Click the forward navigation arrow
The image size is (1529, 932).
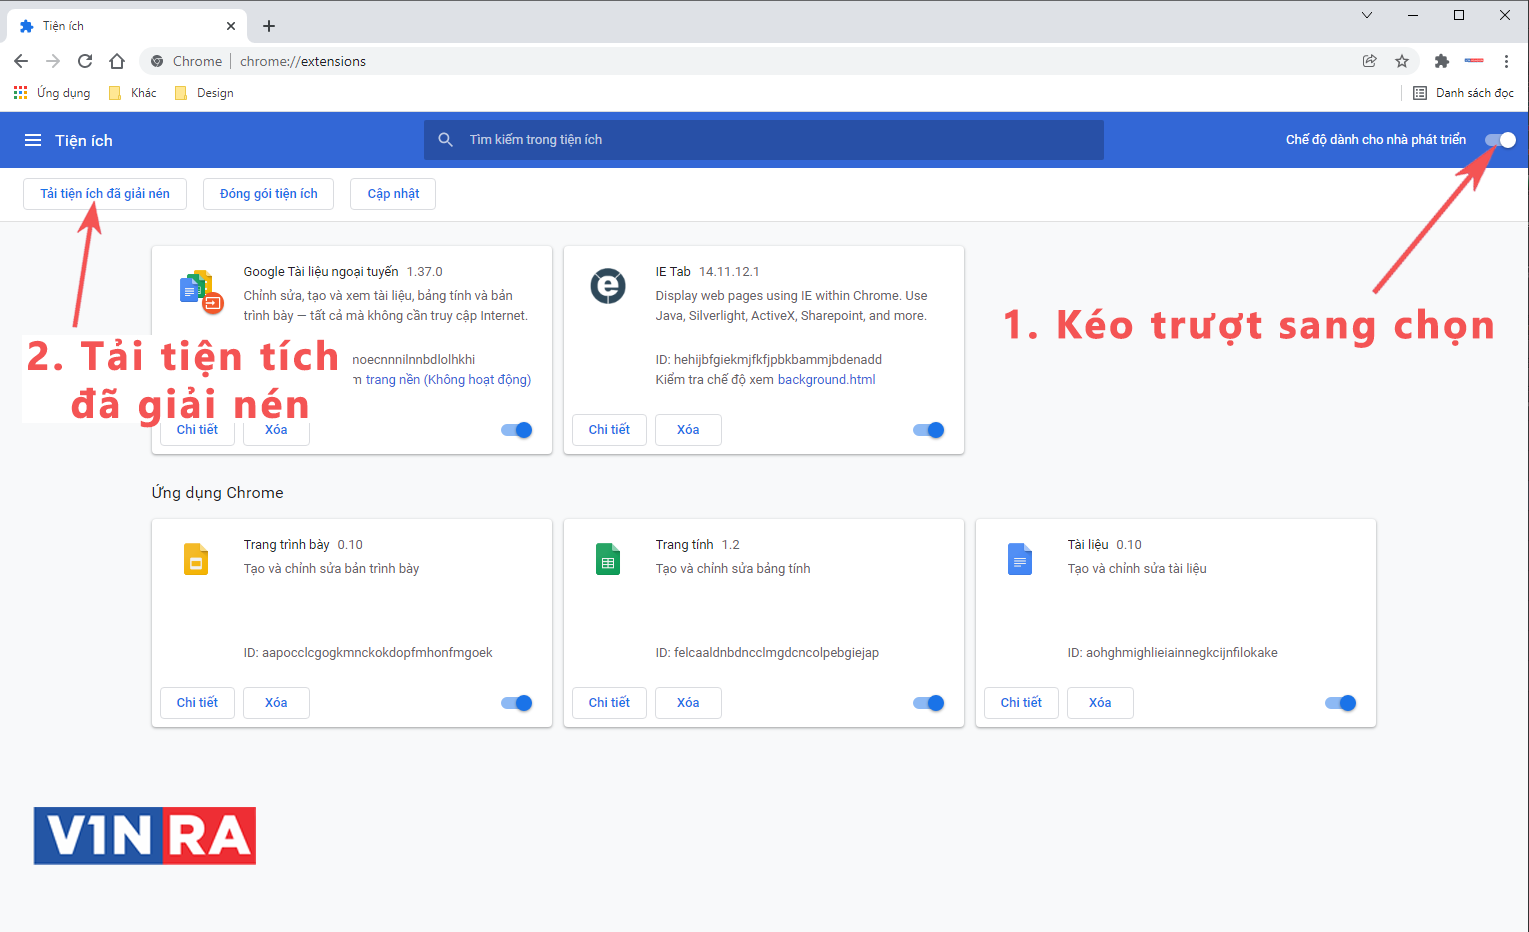[x=53, y=61]
